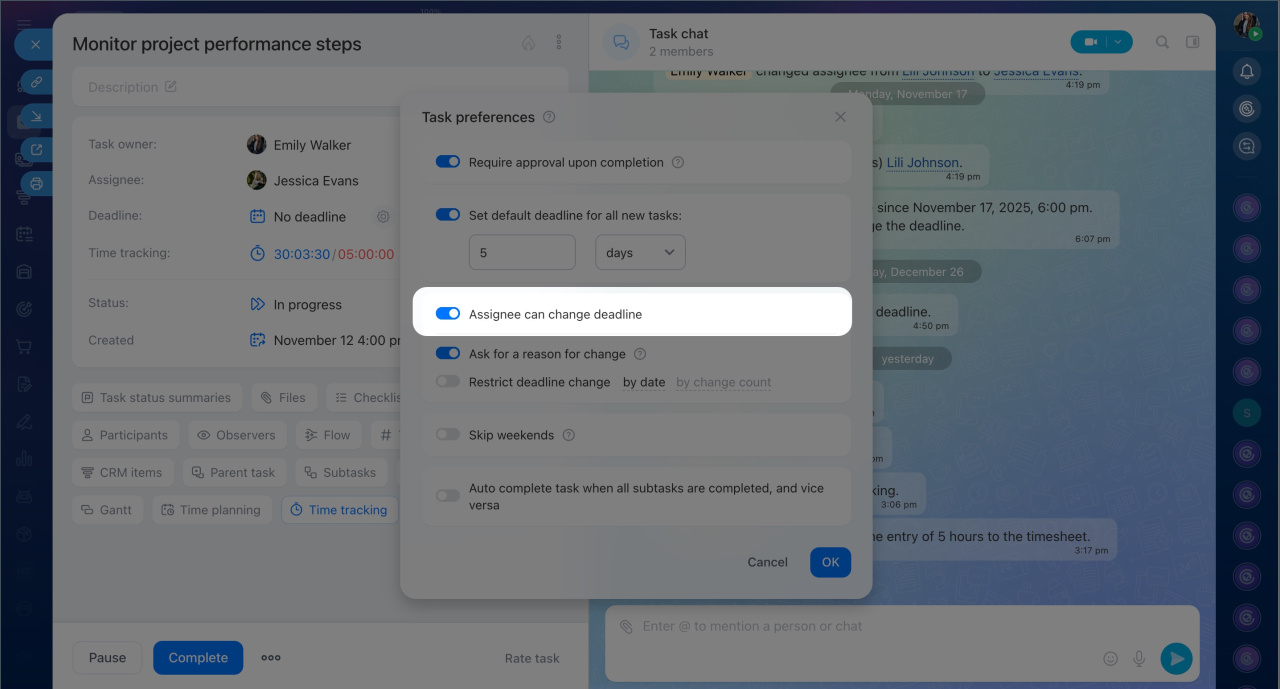This screenshot has width=1280, height=689.
Task: Enable the Skip weekends switch
Action: pos(448,435)
